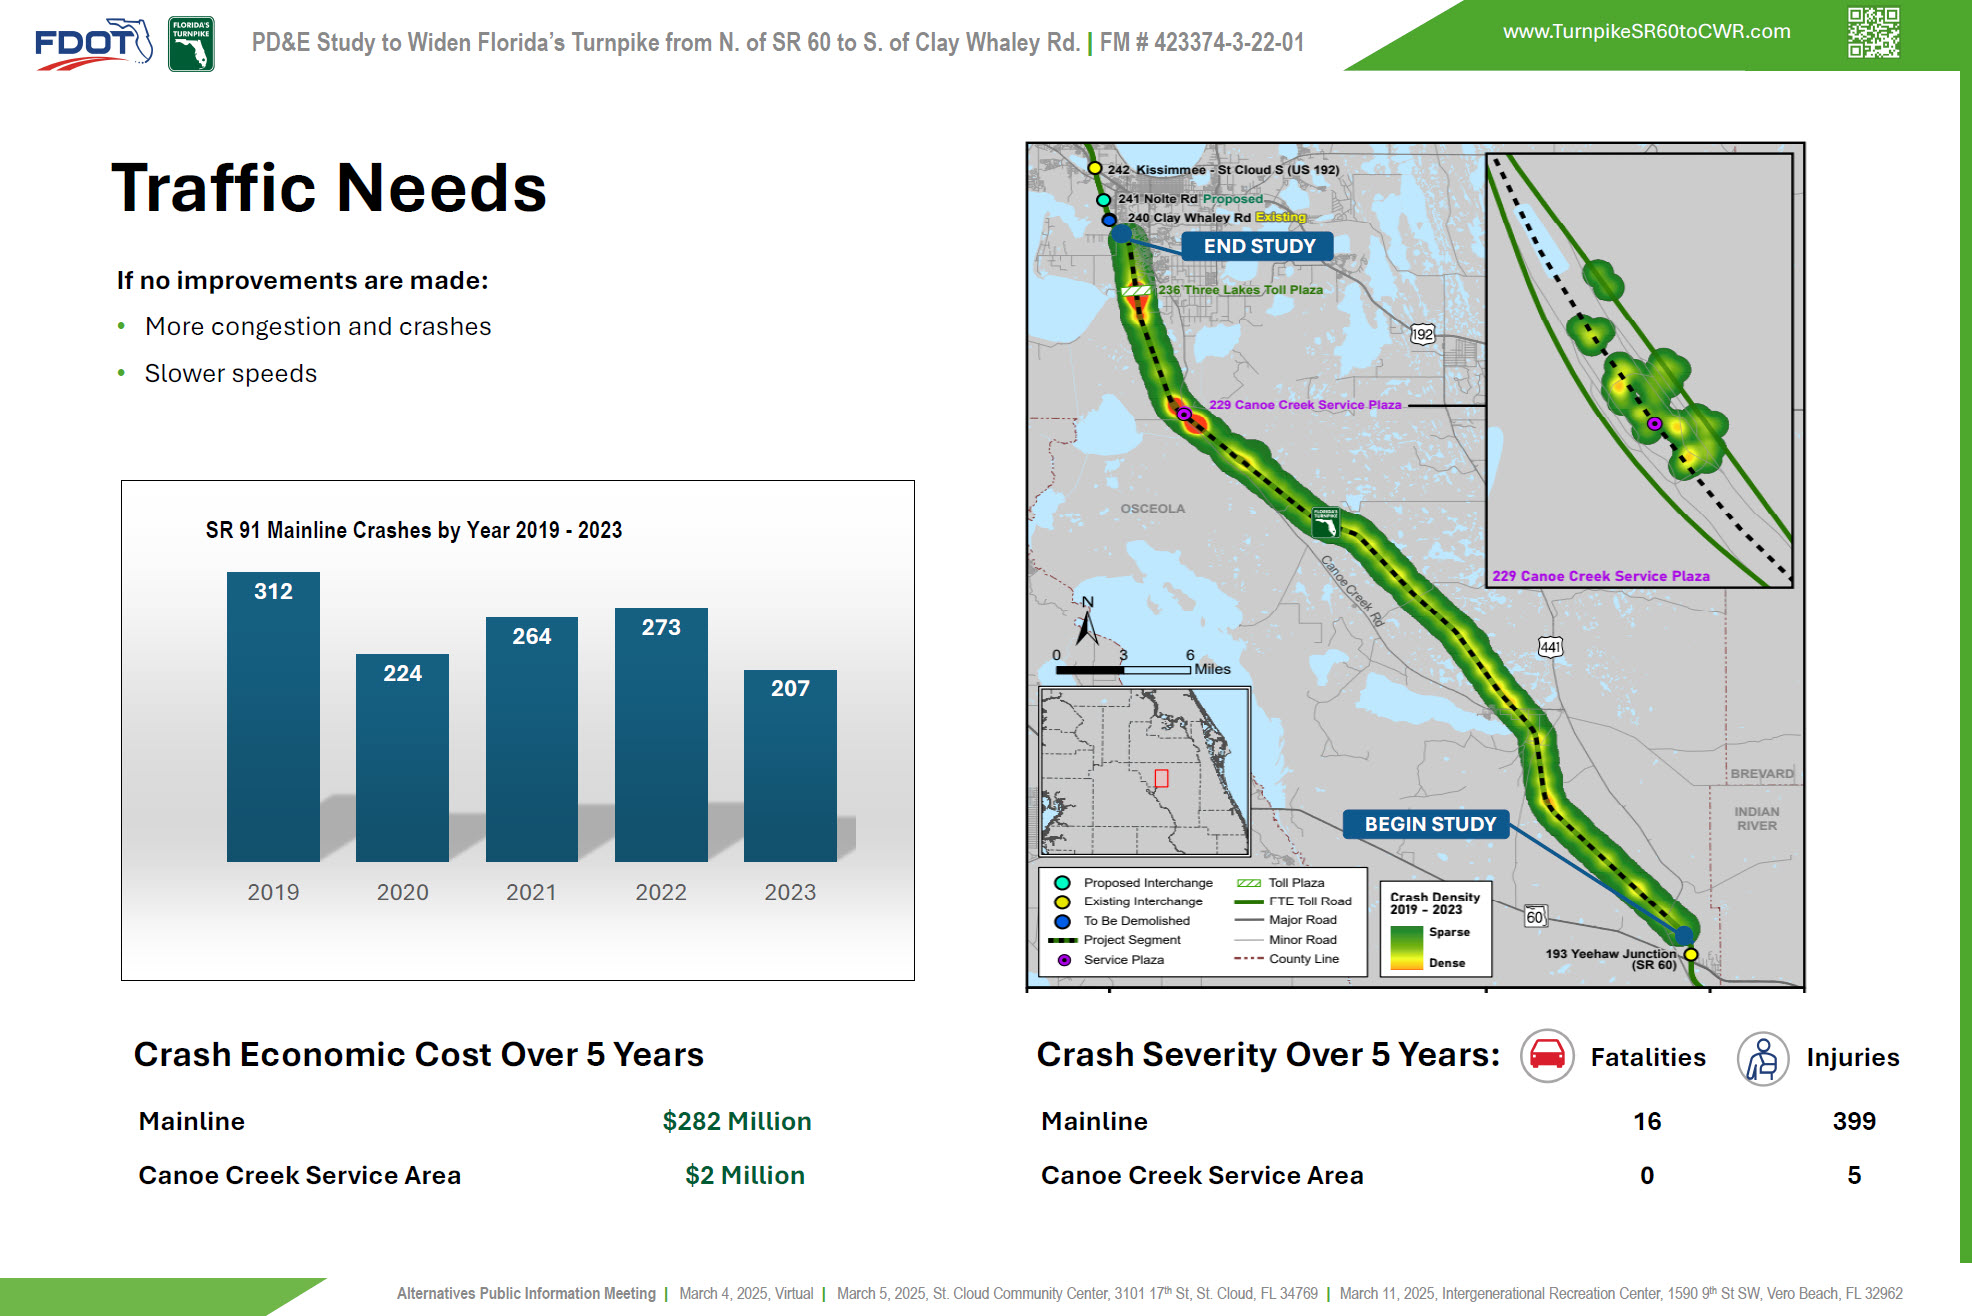Click the 'Alternatives Public Information Meeting' footer text
This screenshot has width=1972, height=1316.
(526, 1293)
